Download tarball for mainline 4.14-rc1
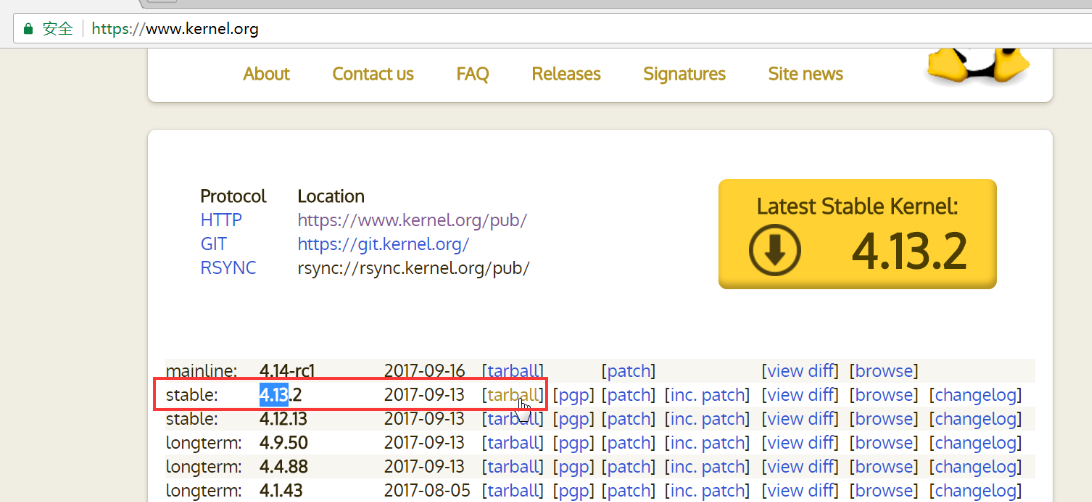1092x502 pixels. click(x=513, y=371)
